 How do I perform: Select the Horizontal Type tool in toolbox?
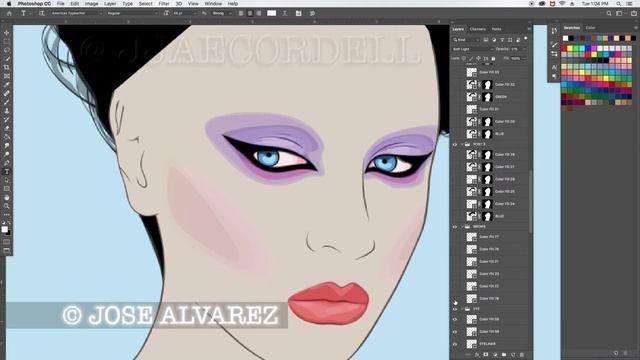click(7, 171)
